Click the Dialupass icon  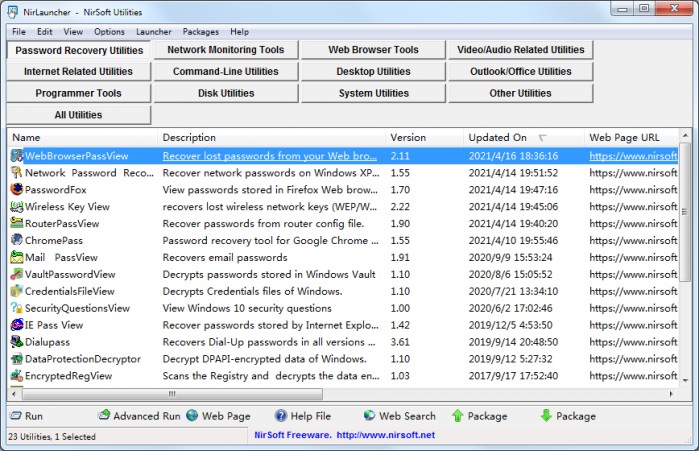(16, 342)
